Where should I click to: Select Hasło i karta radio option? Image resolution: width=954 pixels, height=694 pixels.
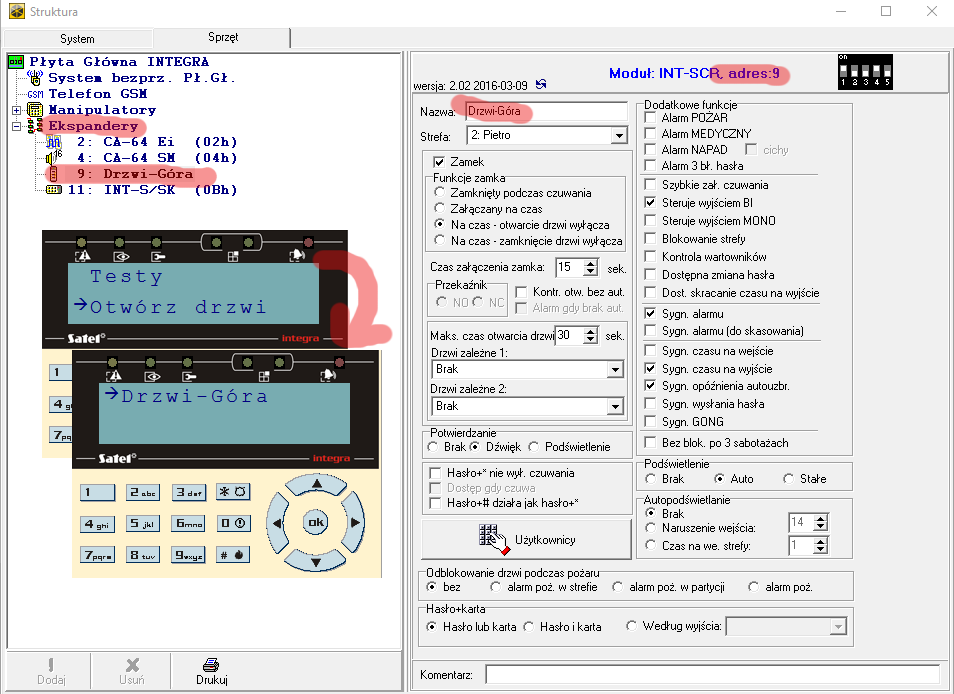click(x=529, y=626)
